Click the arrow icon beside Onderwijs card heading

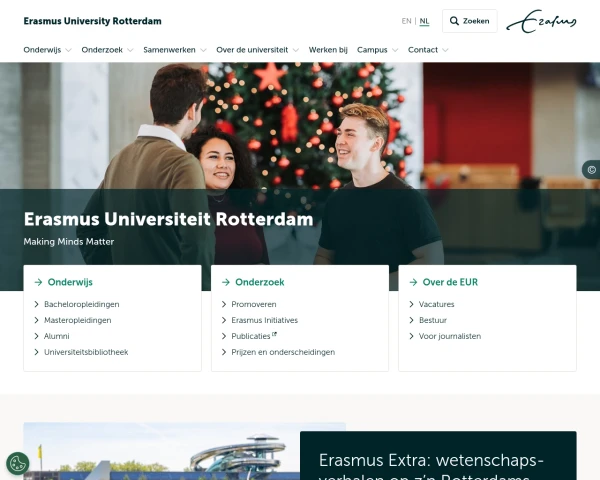point(38,282)
